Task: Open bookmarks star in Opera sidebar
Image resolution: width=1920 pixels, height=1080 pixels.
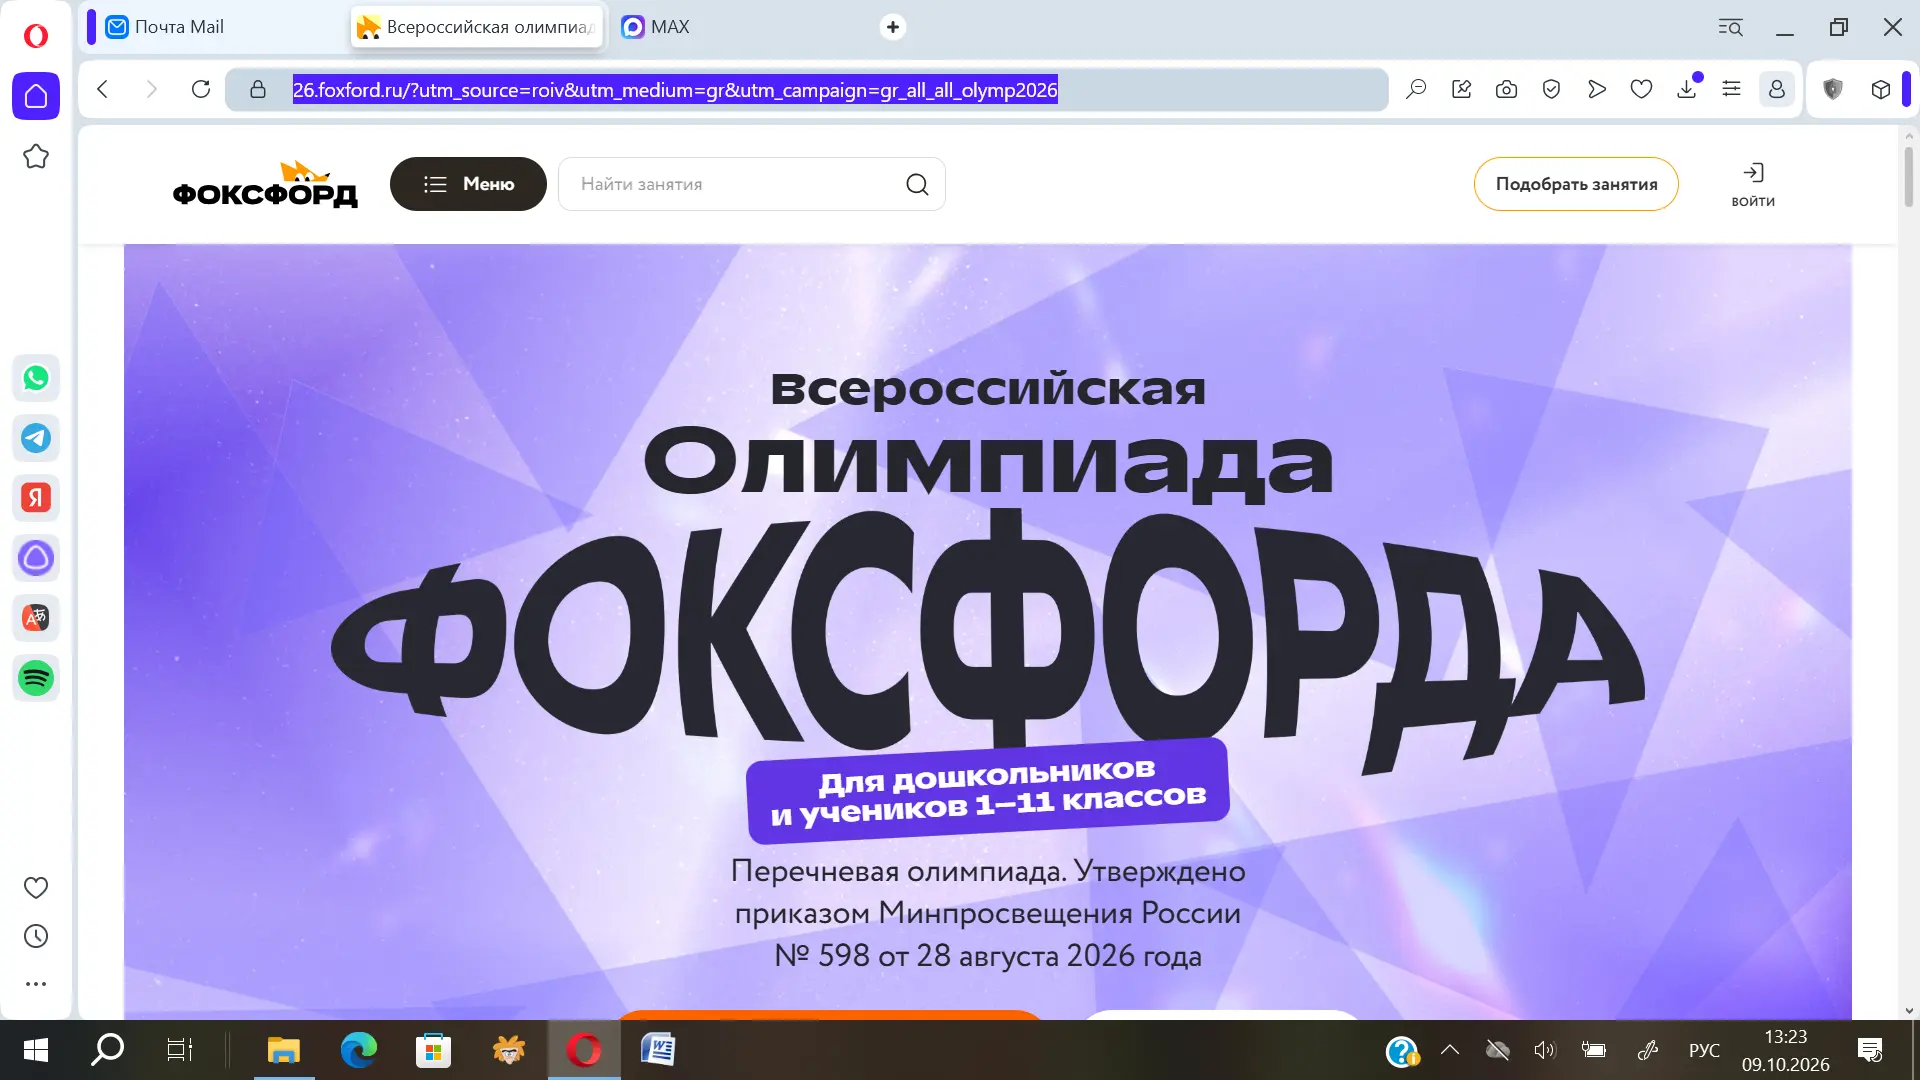Action: click(x=36, y=157)
